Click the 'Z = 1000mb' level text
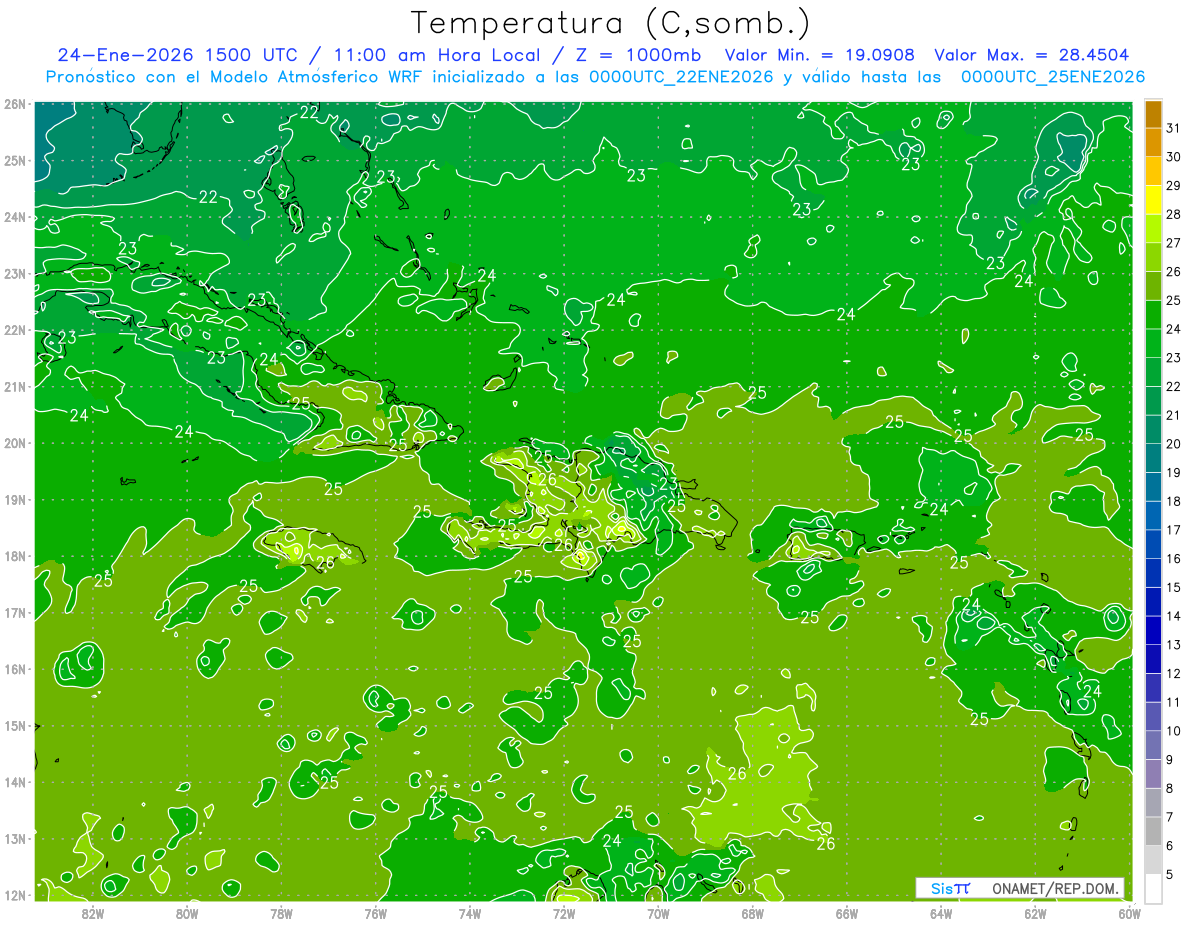The image size is (1200, 927). click(x=635, y=55)
